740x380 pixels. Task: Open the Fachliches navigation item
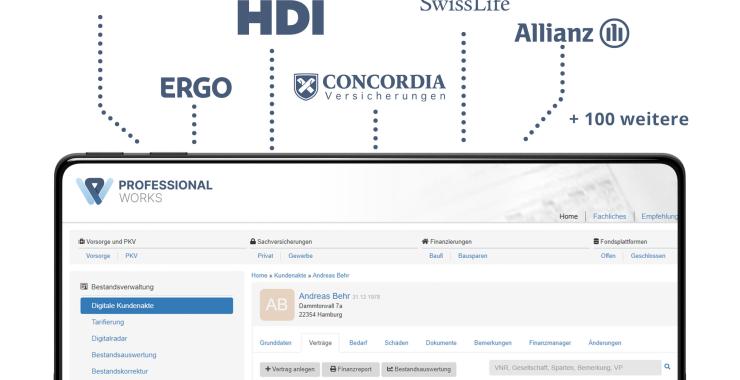pos(609,216)
